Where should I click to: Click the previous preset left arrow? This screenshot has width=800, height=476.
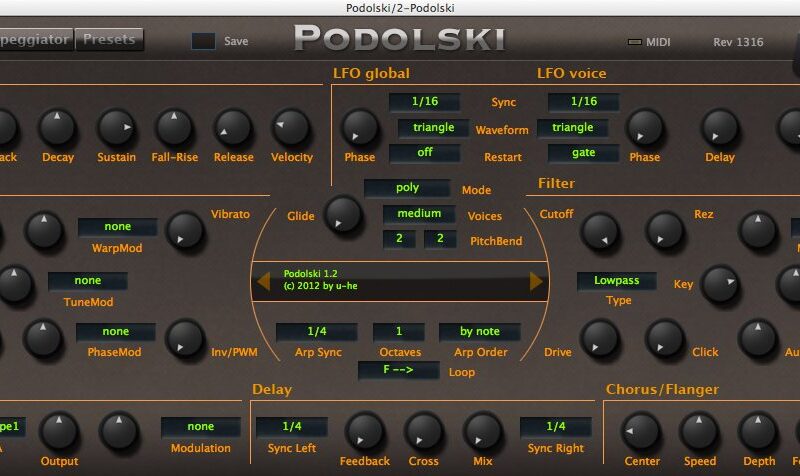[x=263, y=282]
